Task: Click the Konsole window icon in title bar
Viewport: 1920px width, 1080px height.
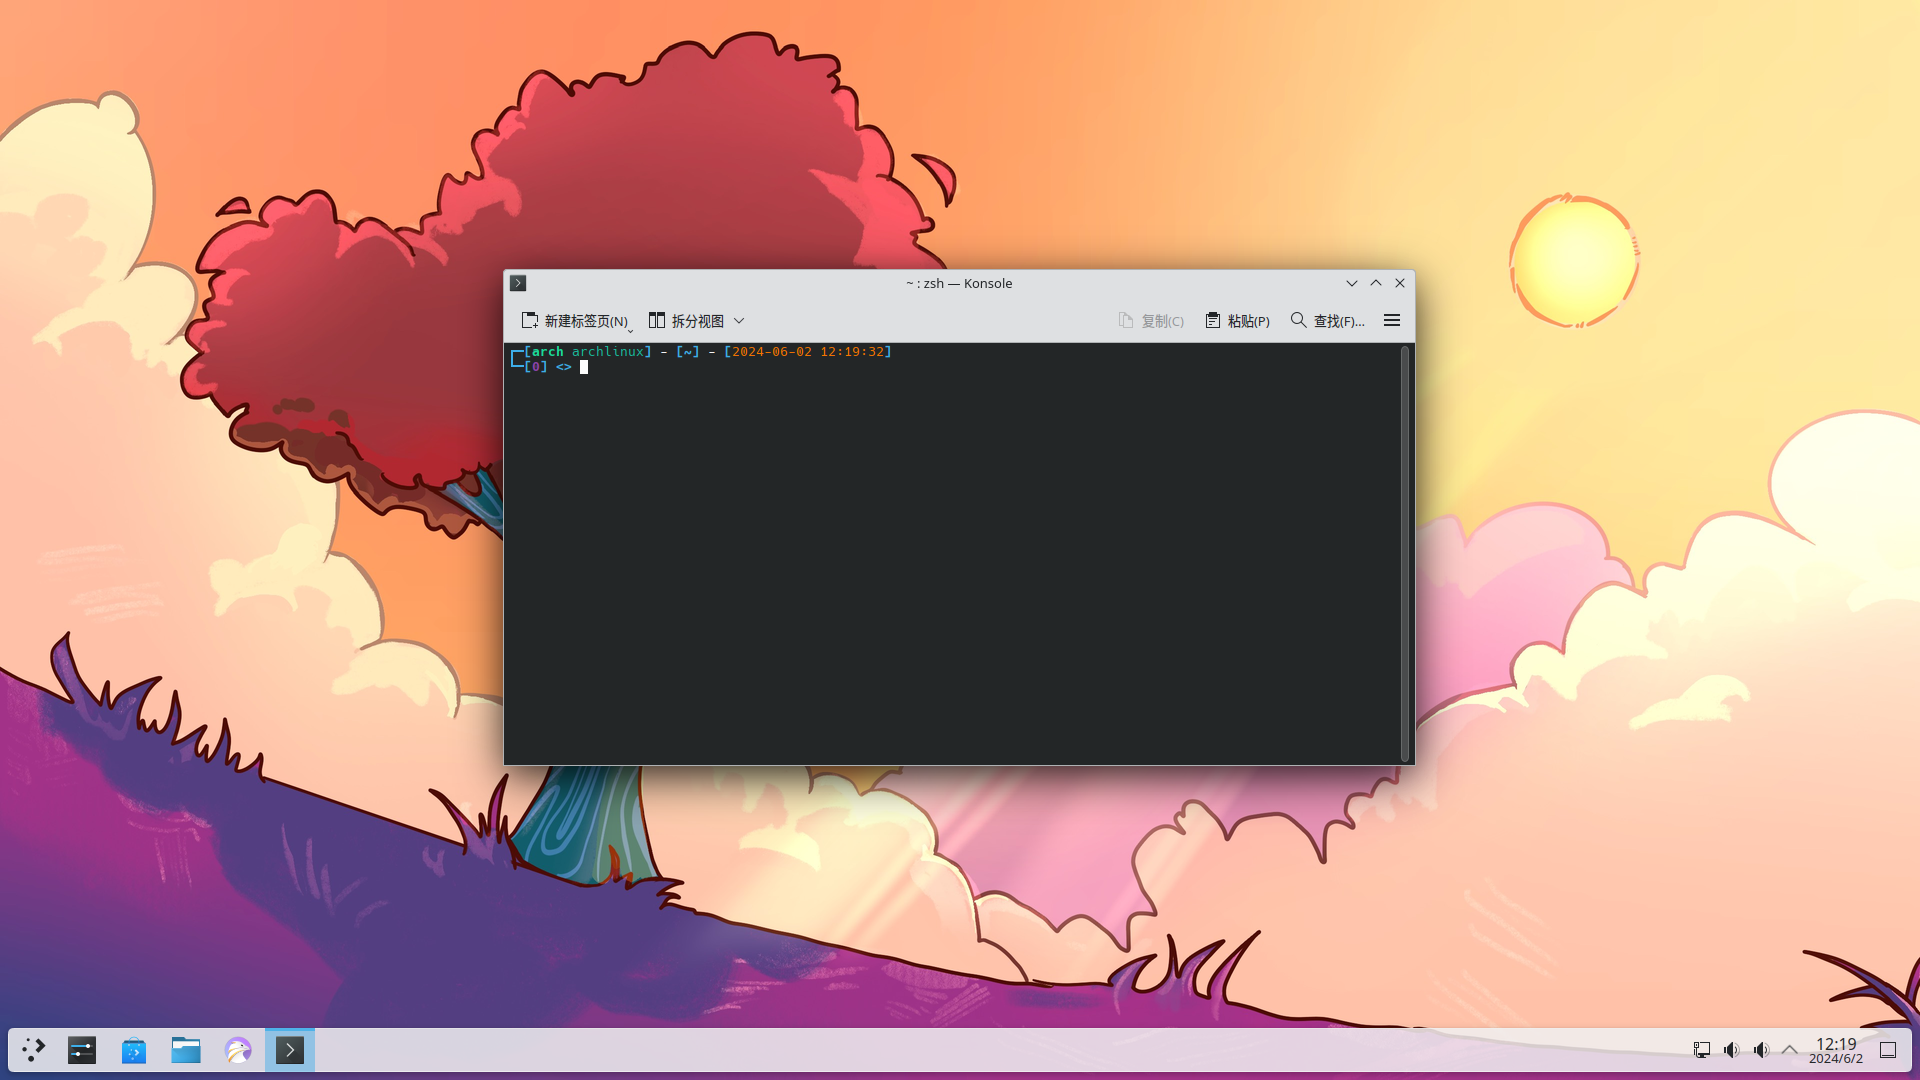Action: click(x=518, y=283)
